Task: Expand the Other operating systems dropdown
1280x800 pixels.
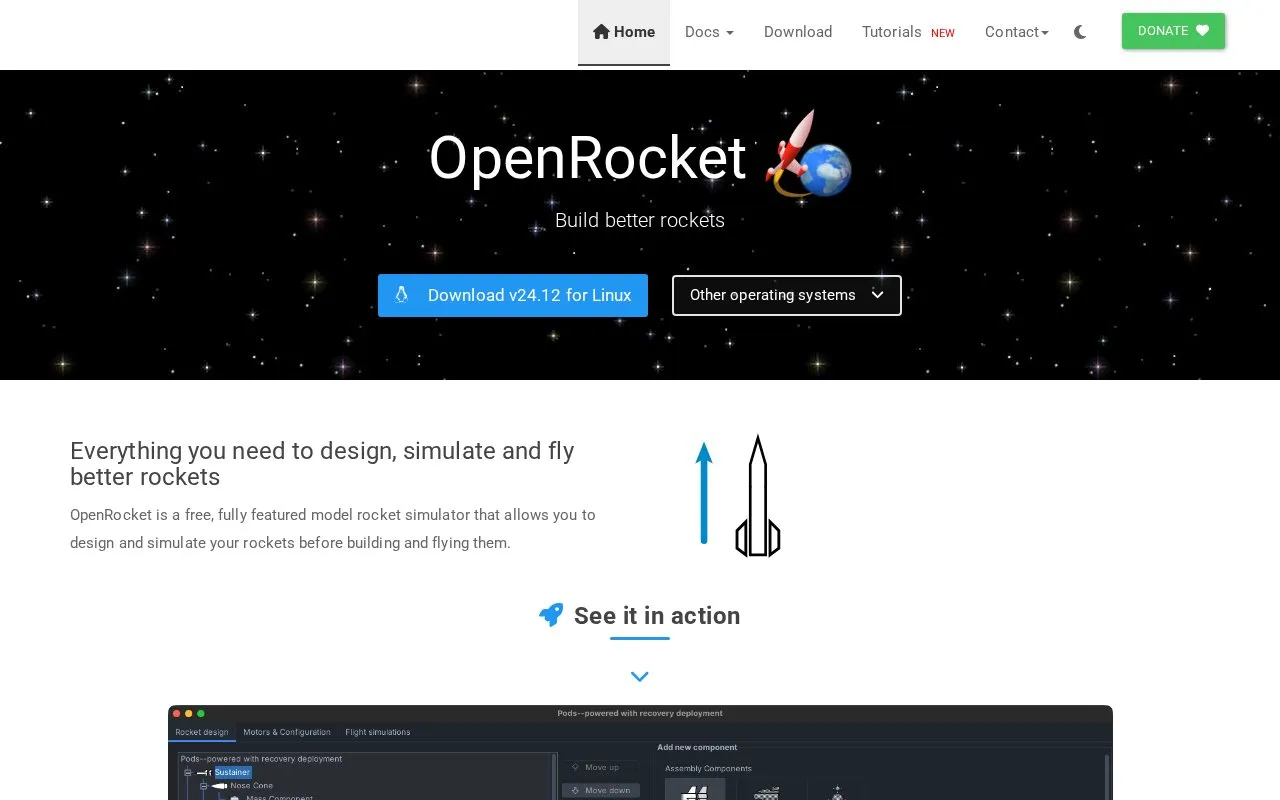Action: tap(787, 295)
